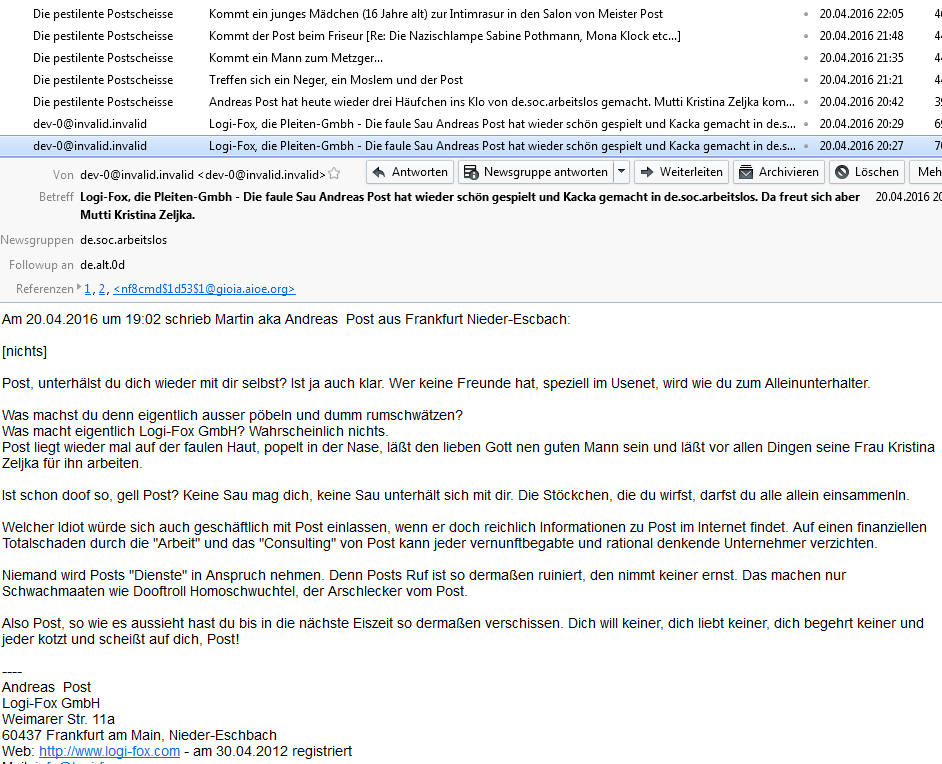The image size is (942, 764).
Task: Open reference link 2
Action: 102,289
